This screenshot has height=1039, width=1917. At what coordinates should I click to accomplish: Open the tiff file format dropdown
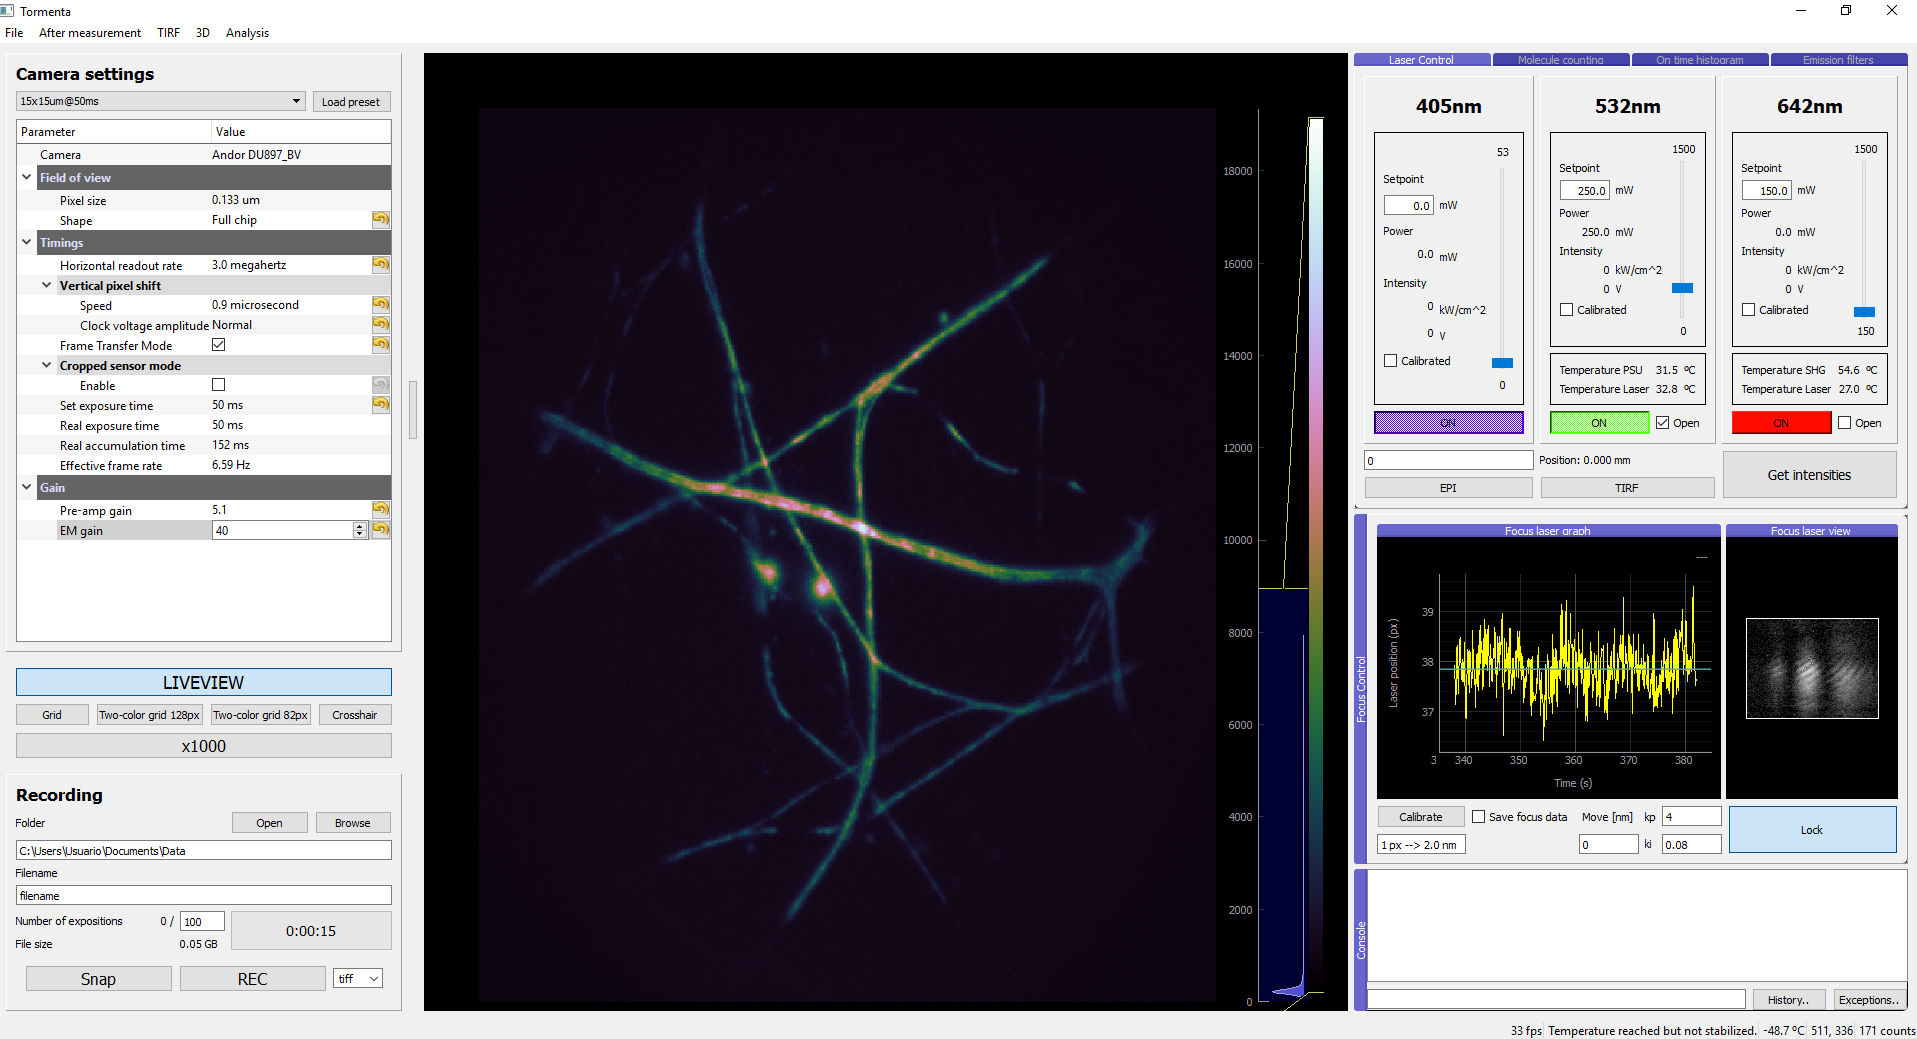[x=358, y=979]
